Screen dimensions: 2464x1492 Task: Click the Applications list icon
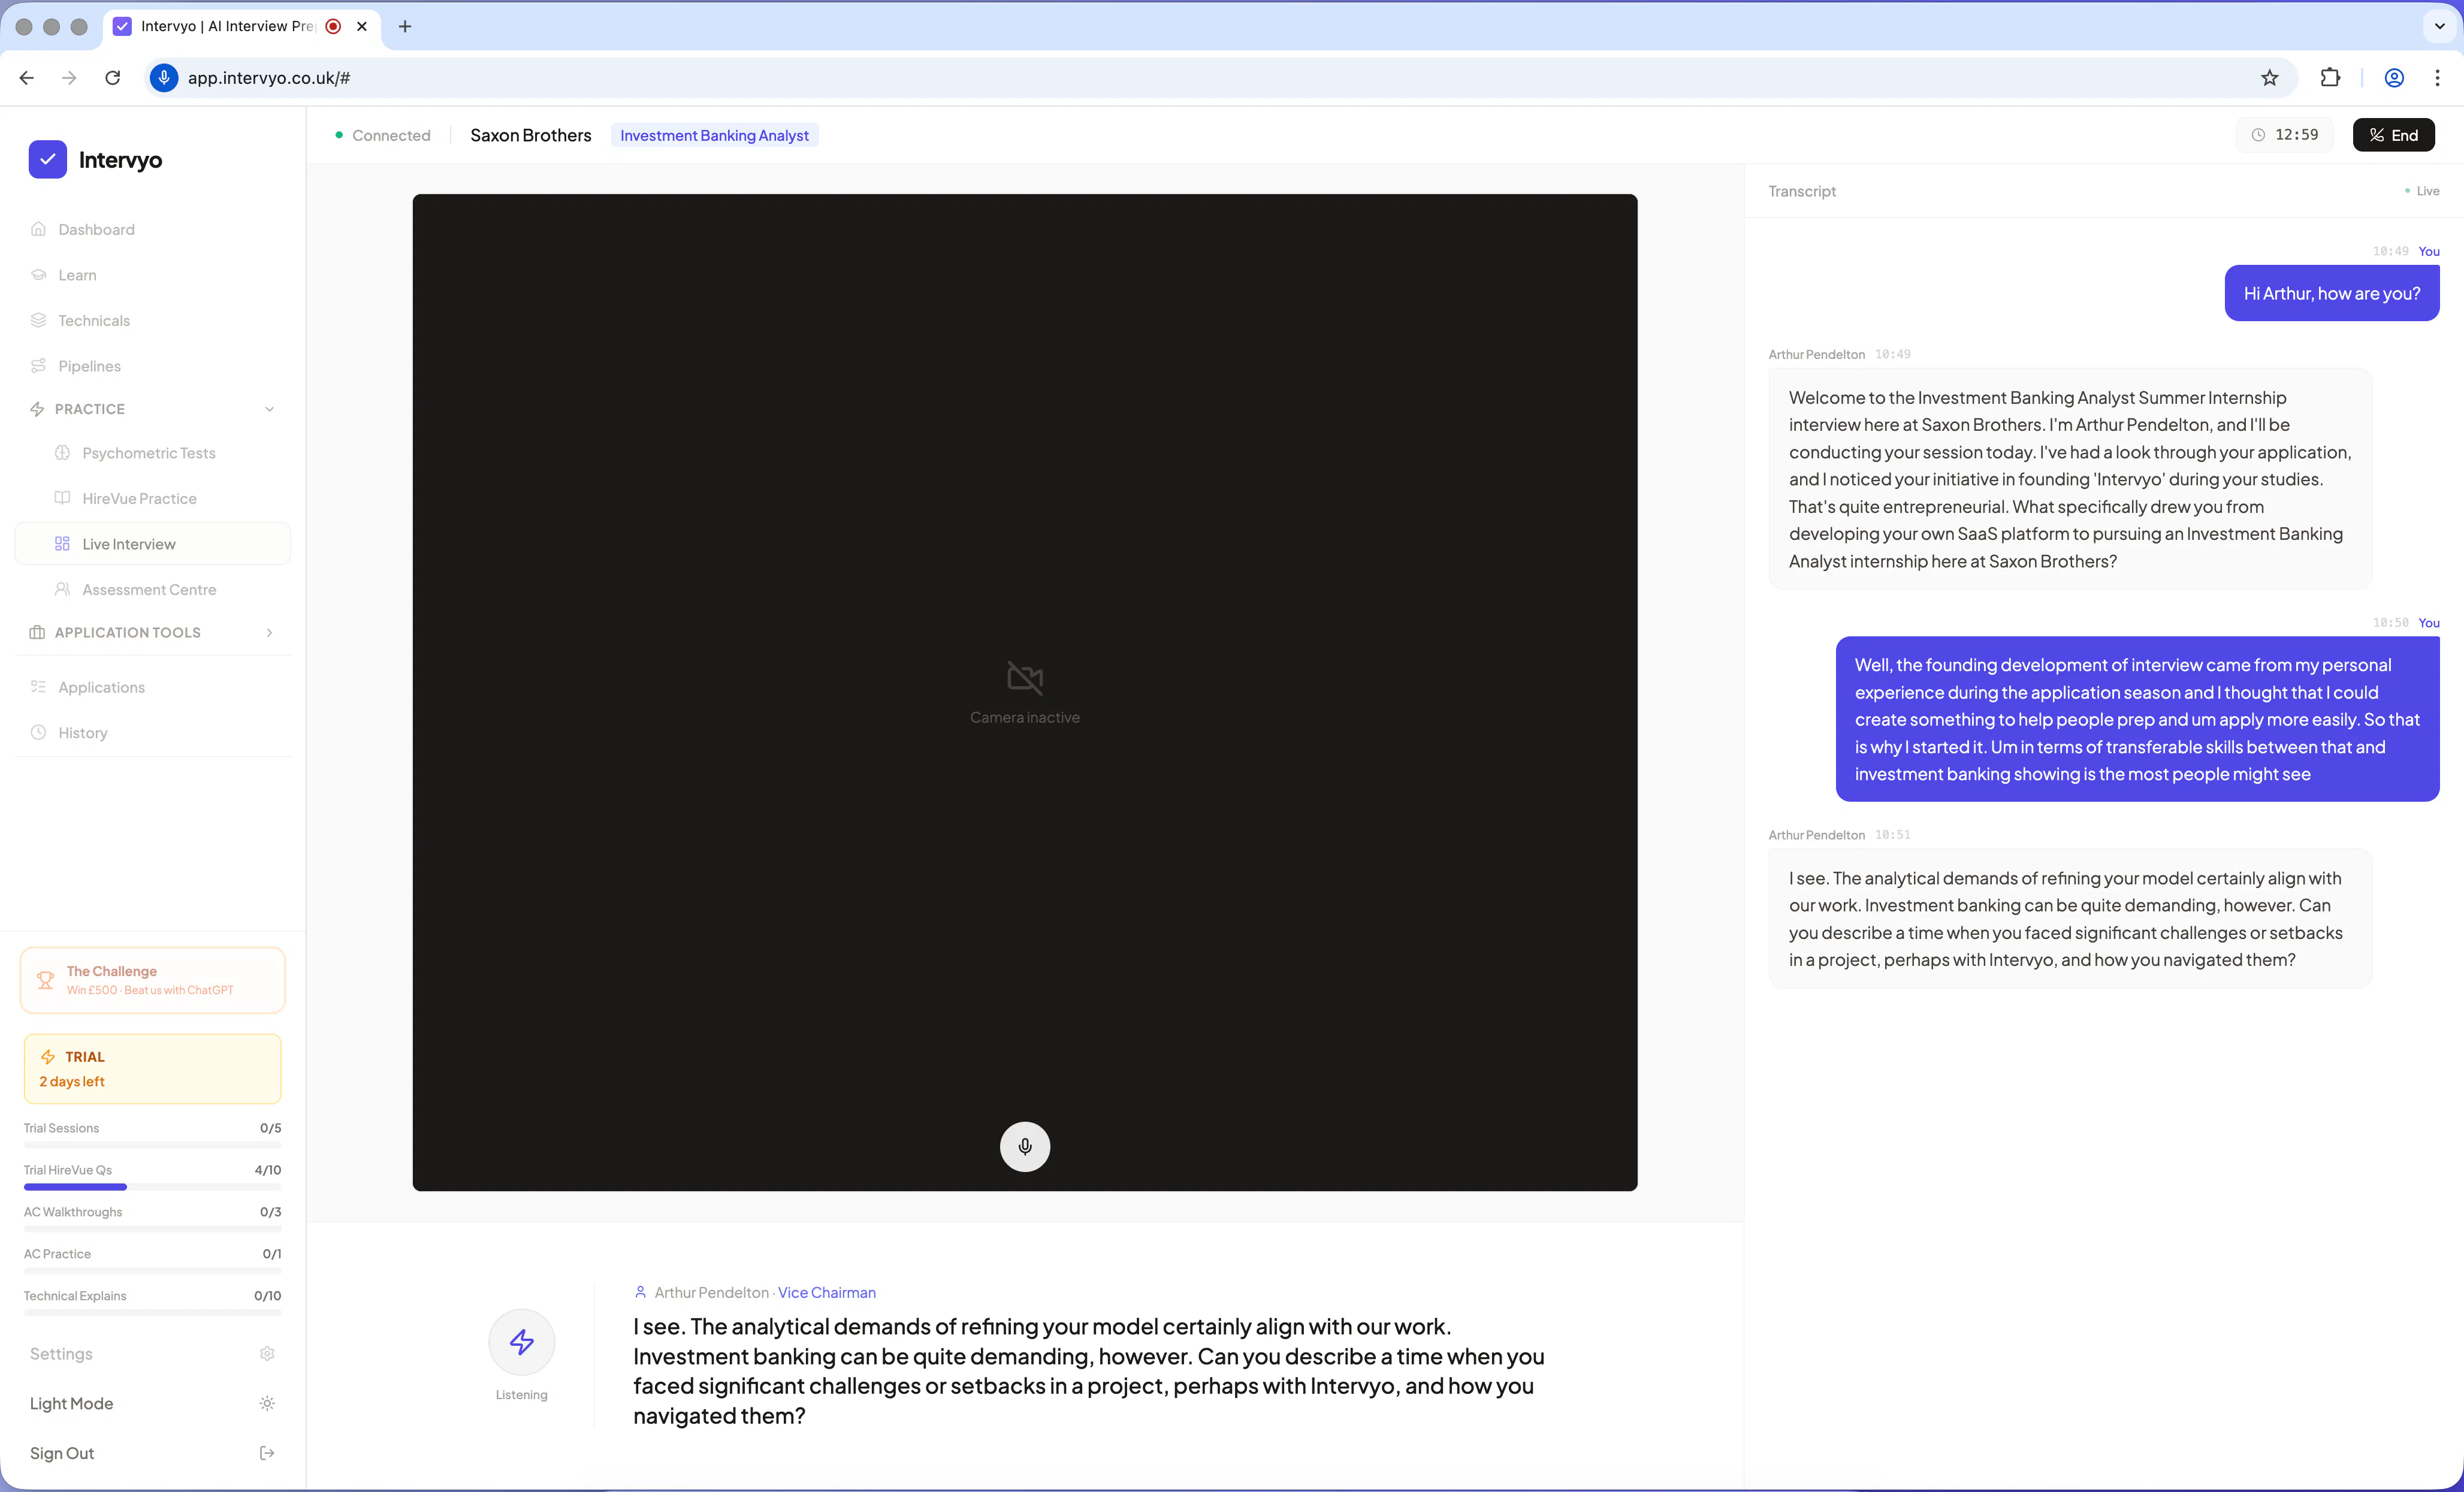click(38, 687)
